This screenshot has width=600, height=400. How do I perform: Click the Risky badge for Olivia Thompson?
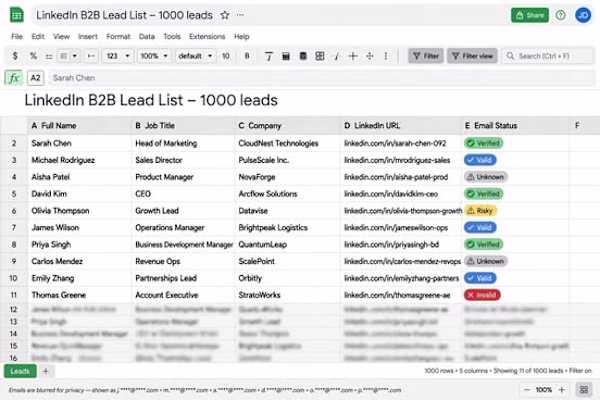[480, 211]
